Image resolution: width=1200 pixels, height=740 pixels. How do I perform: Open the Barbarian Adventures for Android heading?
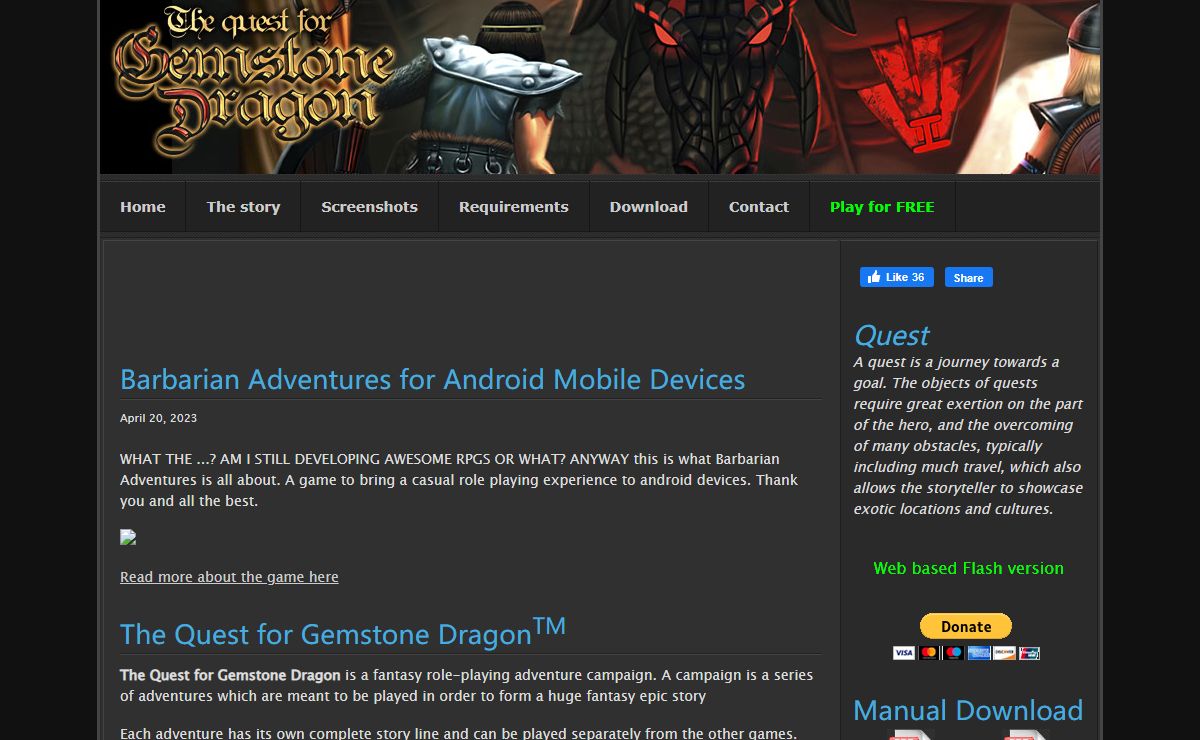point(432,379)
